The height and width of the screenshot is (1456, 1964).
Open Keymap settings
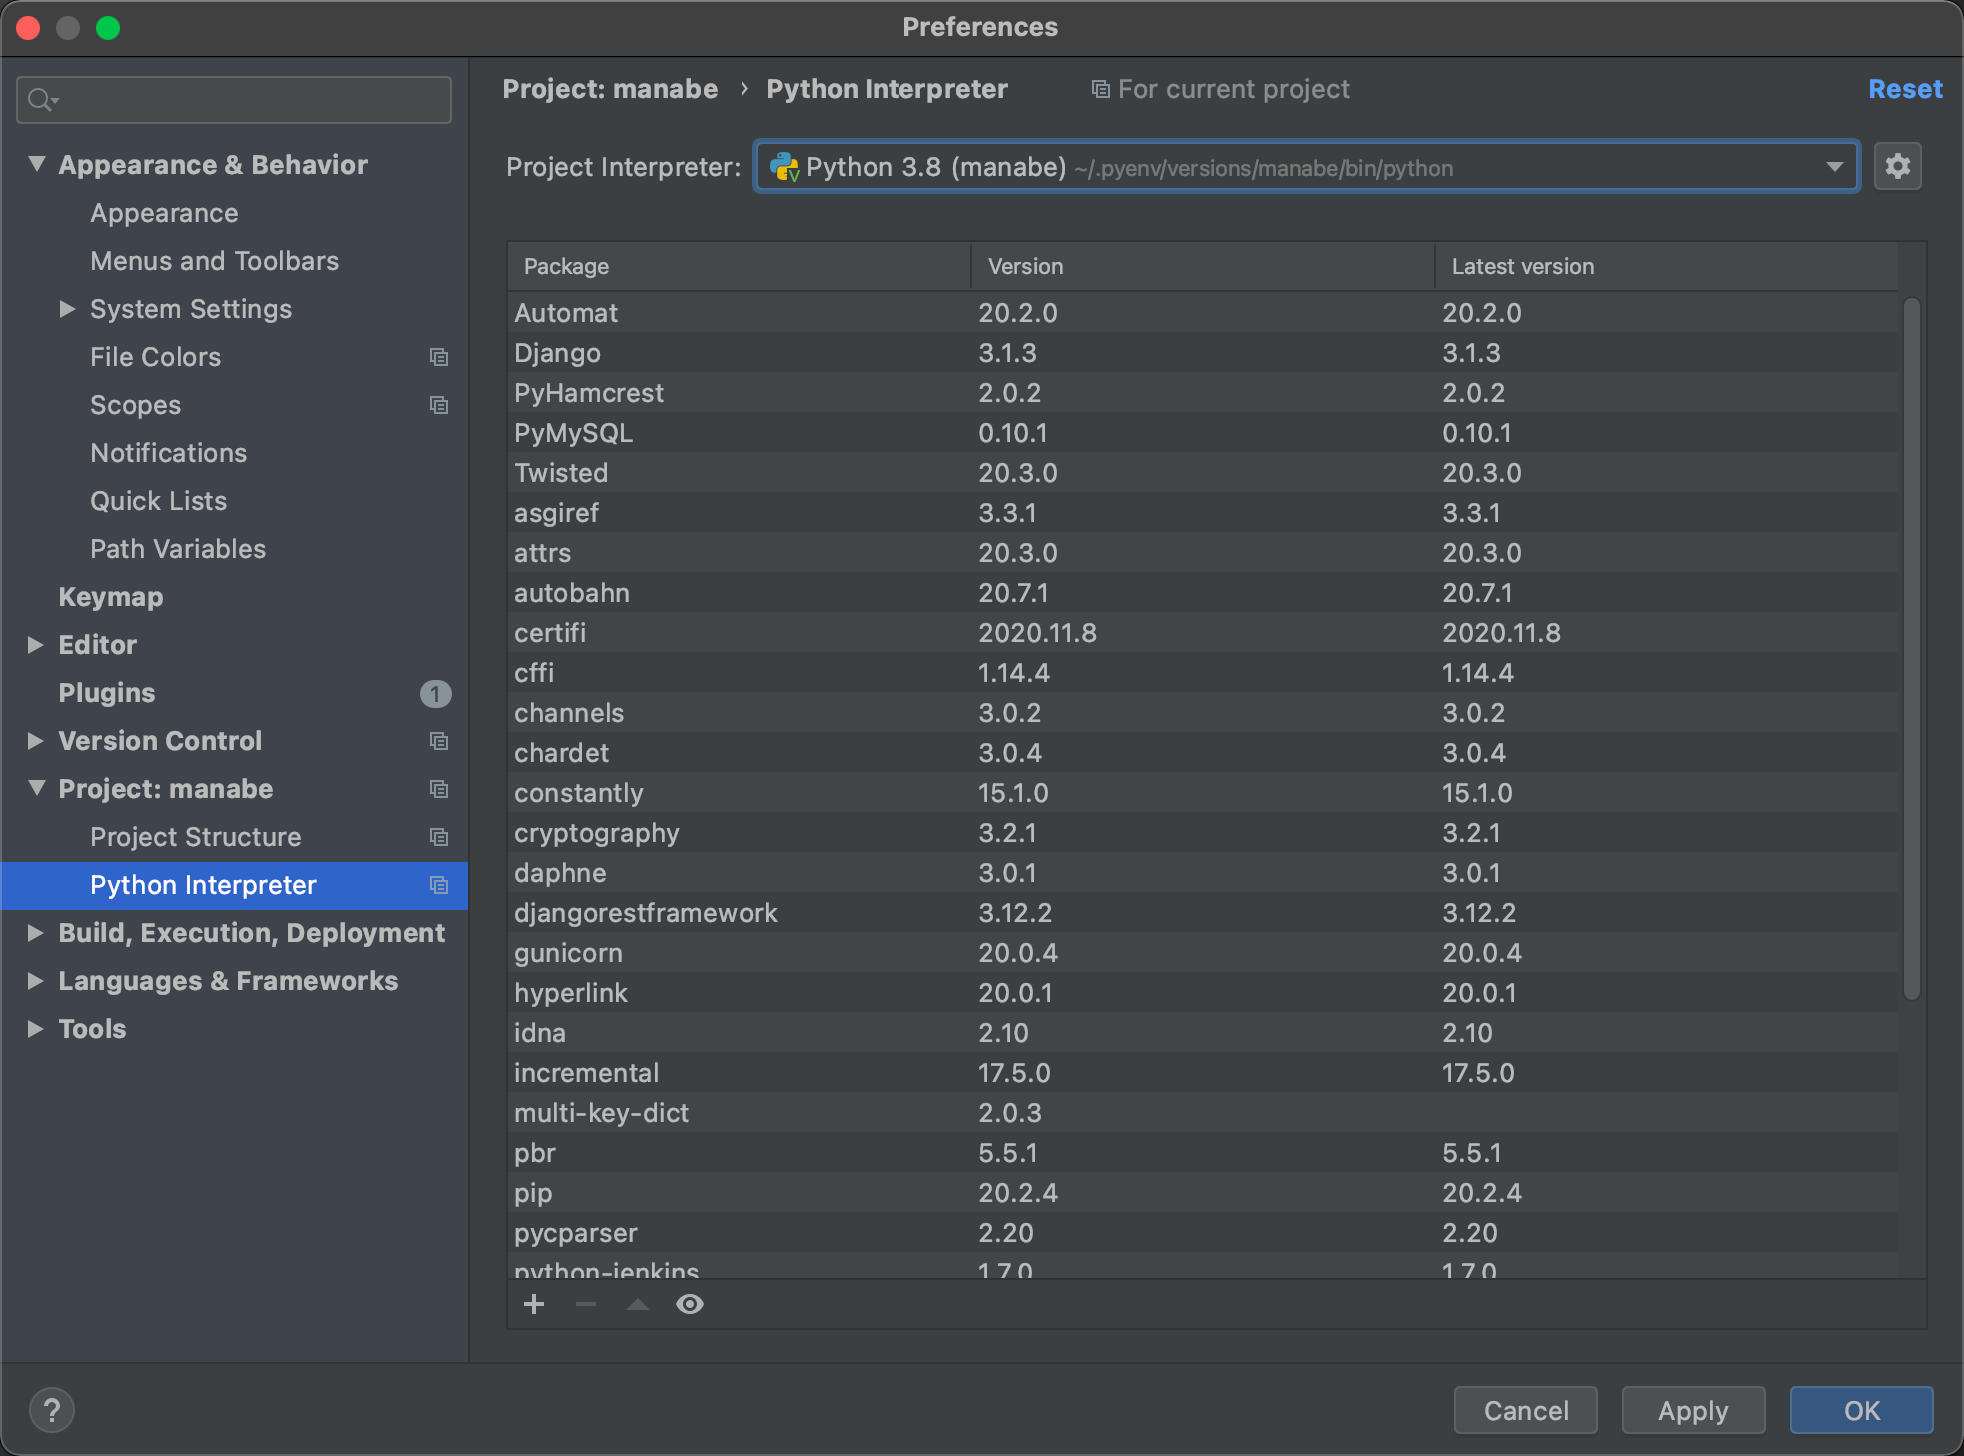[110, 597]
